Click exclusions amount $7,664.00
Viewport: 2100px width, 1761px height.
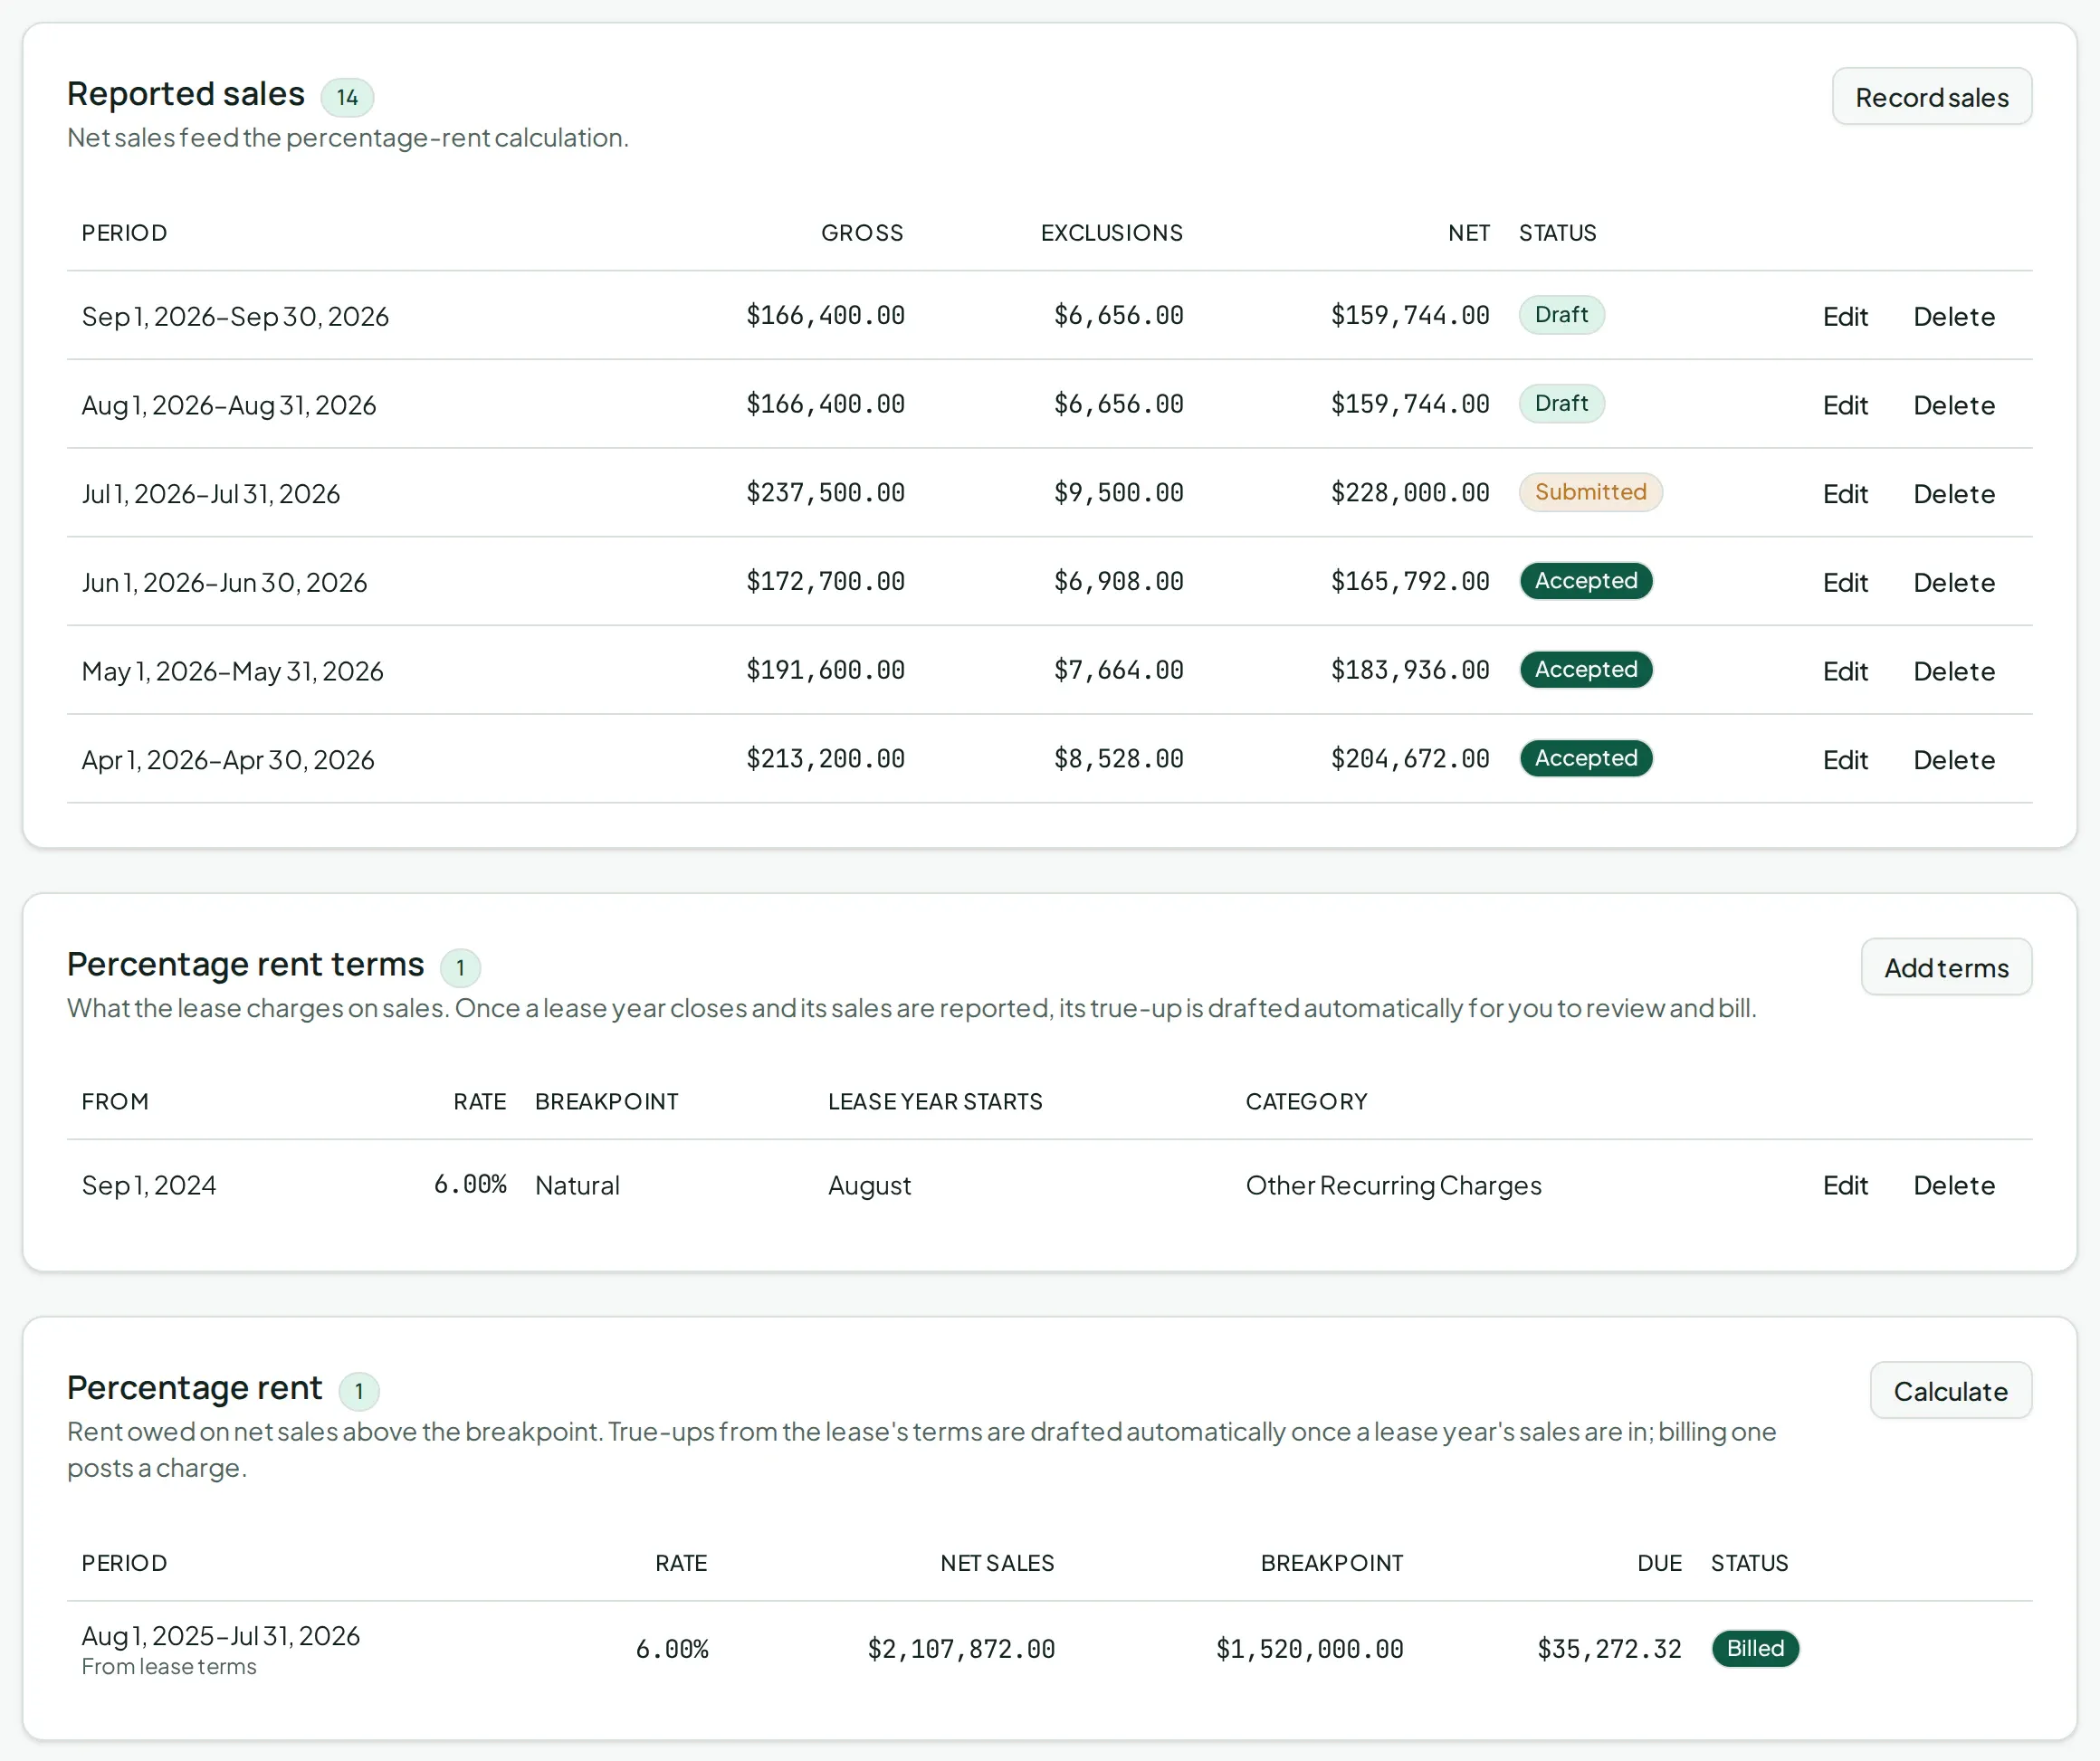point(1118,670)
